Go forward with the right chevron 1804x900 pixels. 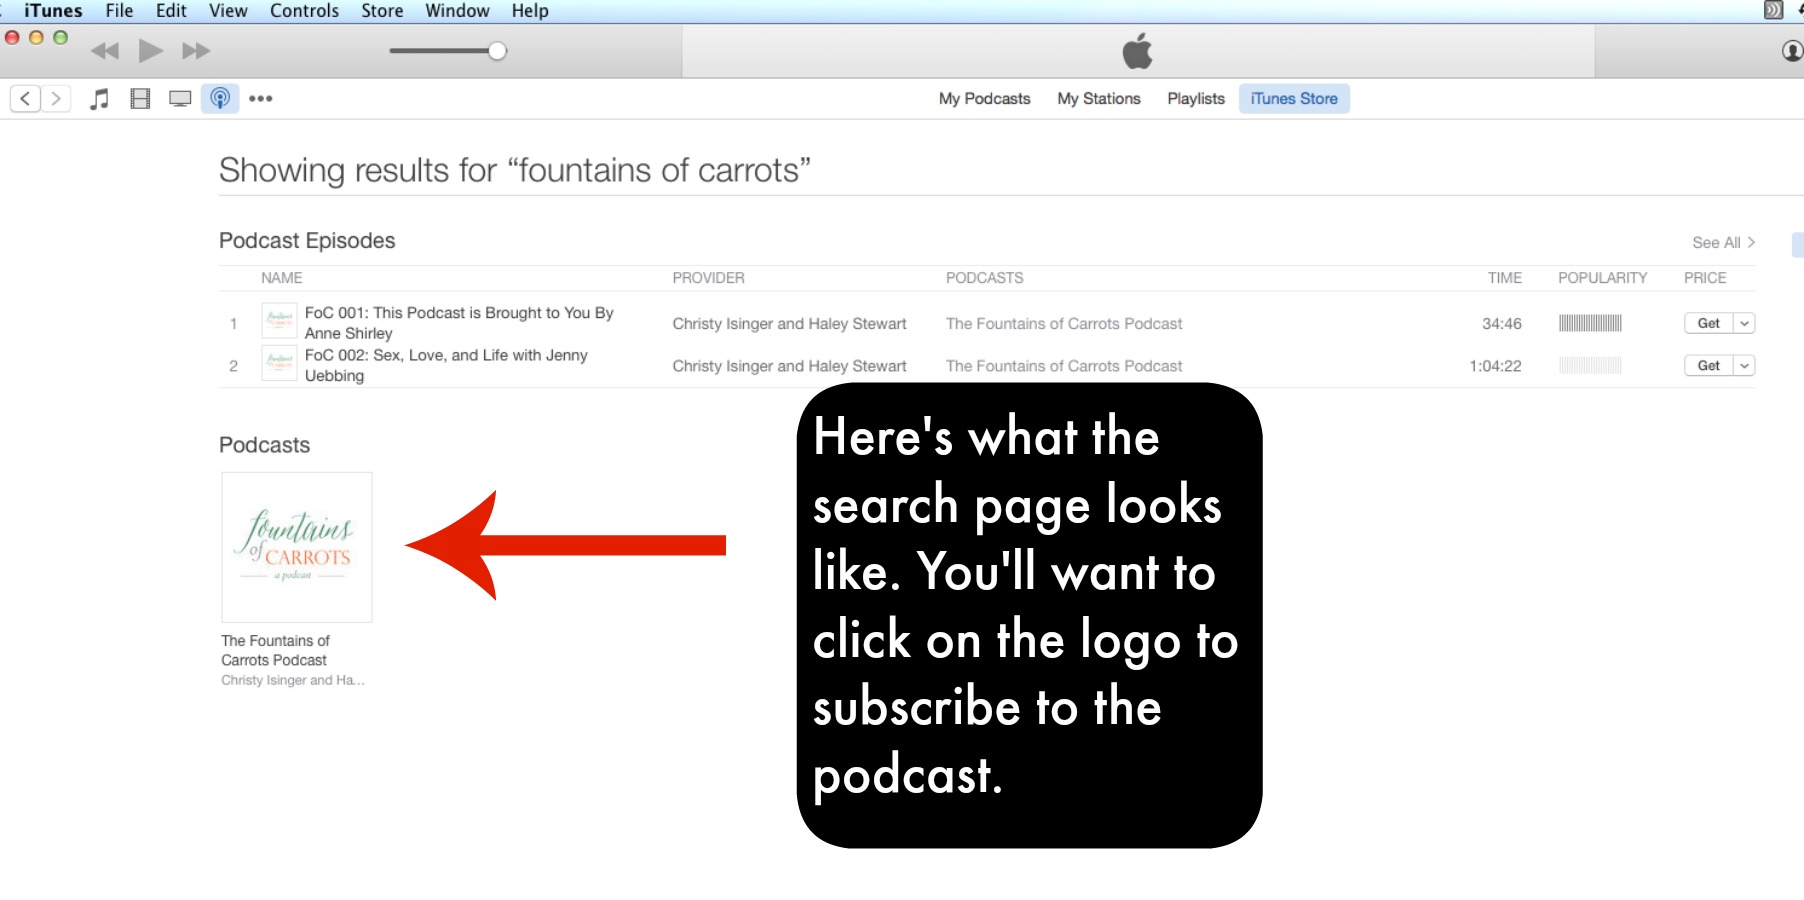tap(56, 98)
